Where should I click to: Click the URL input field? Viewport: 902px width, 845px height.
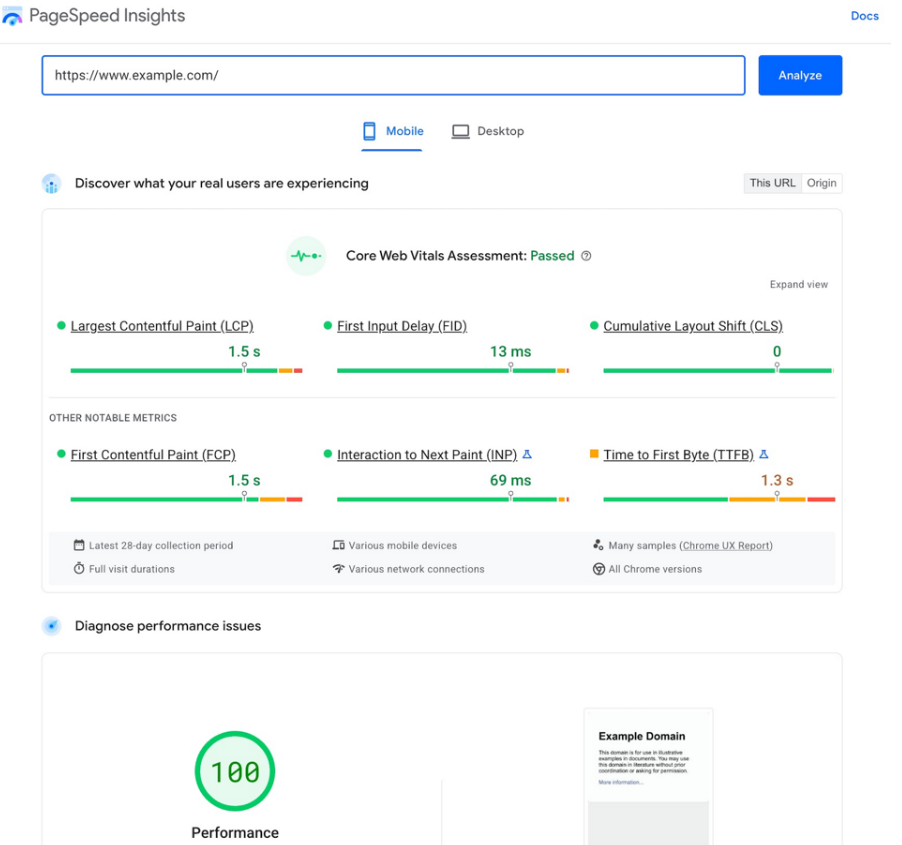coord(393,75)
